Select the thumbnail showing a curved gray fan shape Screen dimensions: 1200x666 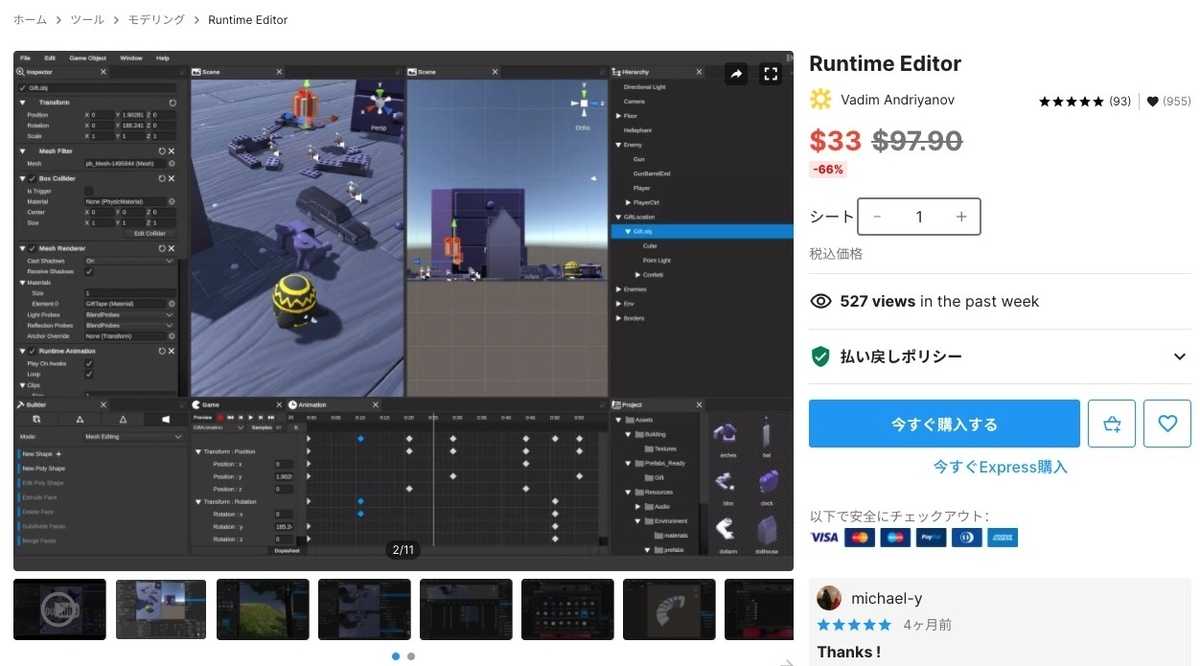(x=669, y=609)
